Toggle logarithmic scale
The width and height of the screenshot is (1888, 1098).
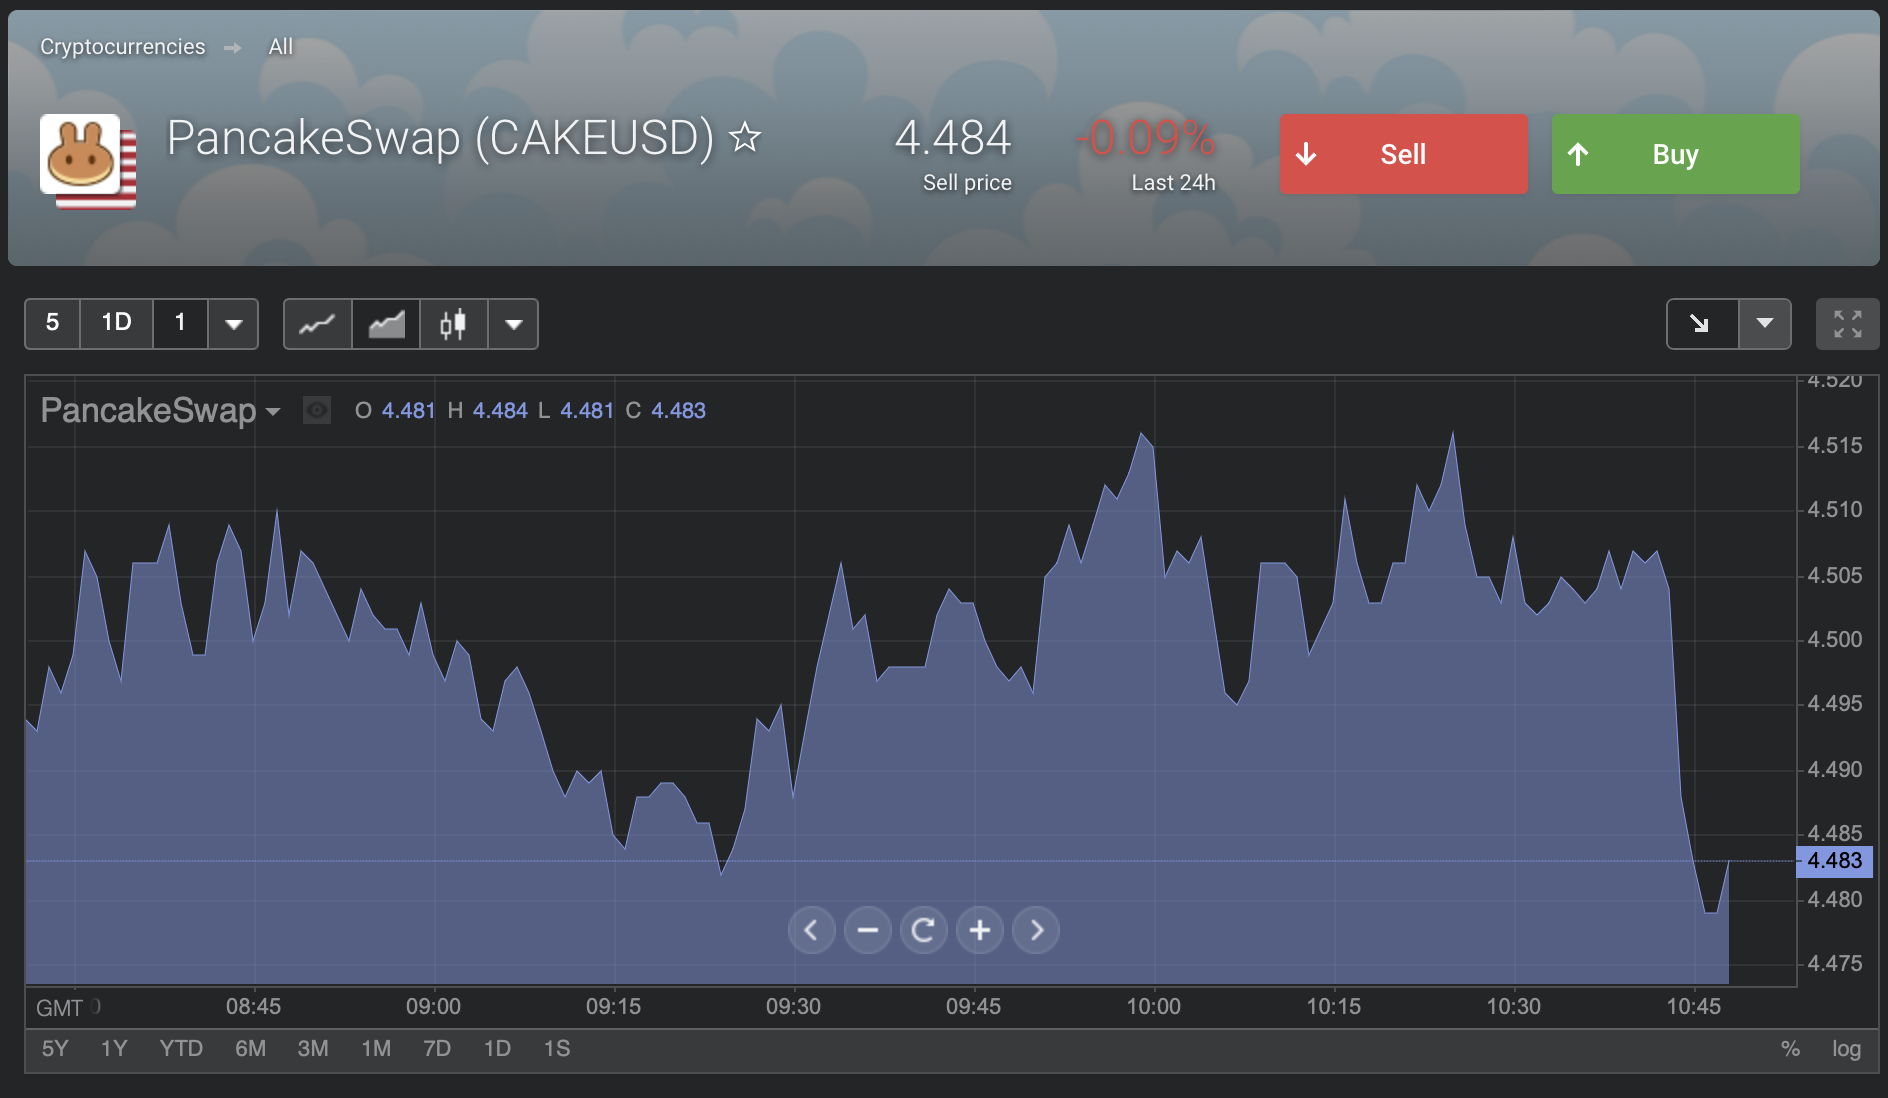pyautogui.click(x=1846, y=1049)
